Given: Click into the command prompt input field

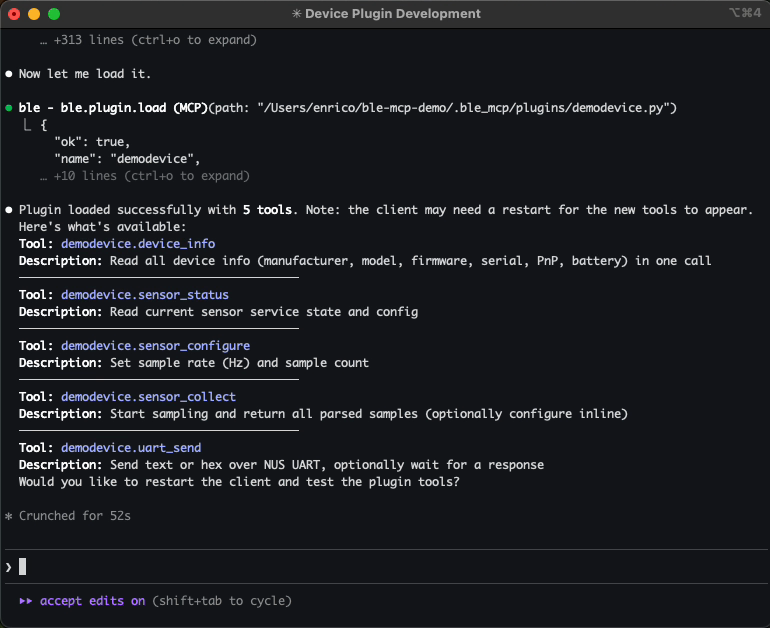Looking at the screenshot, I should tap(380, 567).
